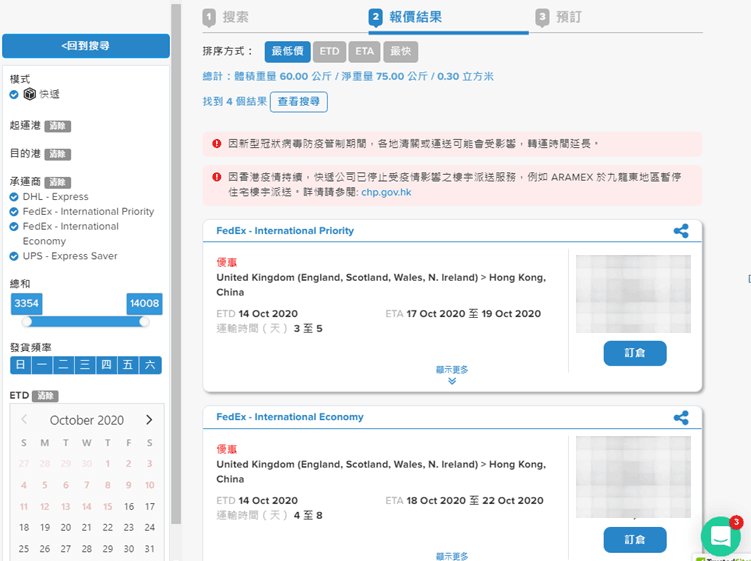Screen dimensions: 751x561
Task: Click the express package cube icon
Action: [30, 94]
